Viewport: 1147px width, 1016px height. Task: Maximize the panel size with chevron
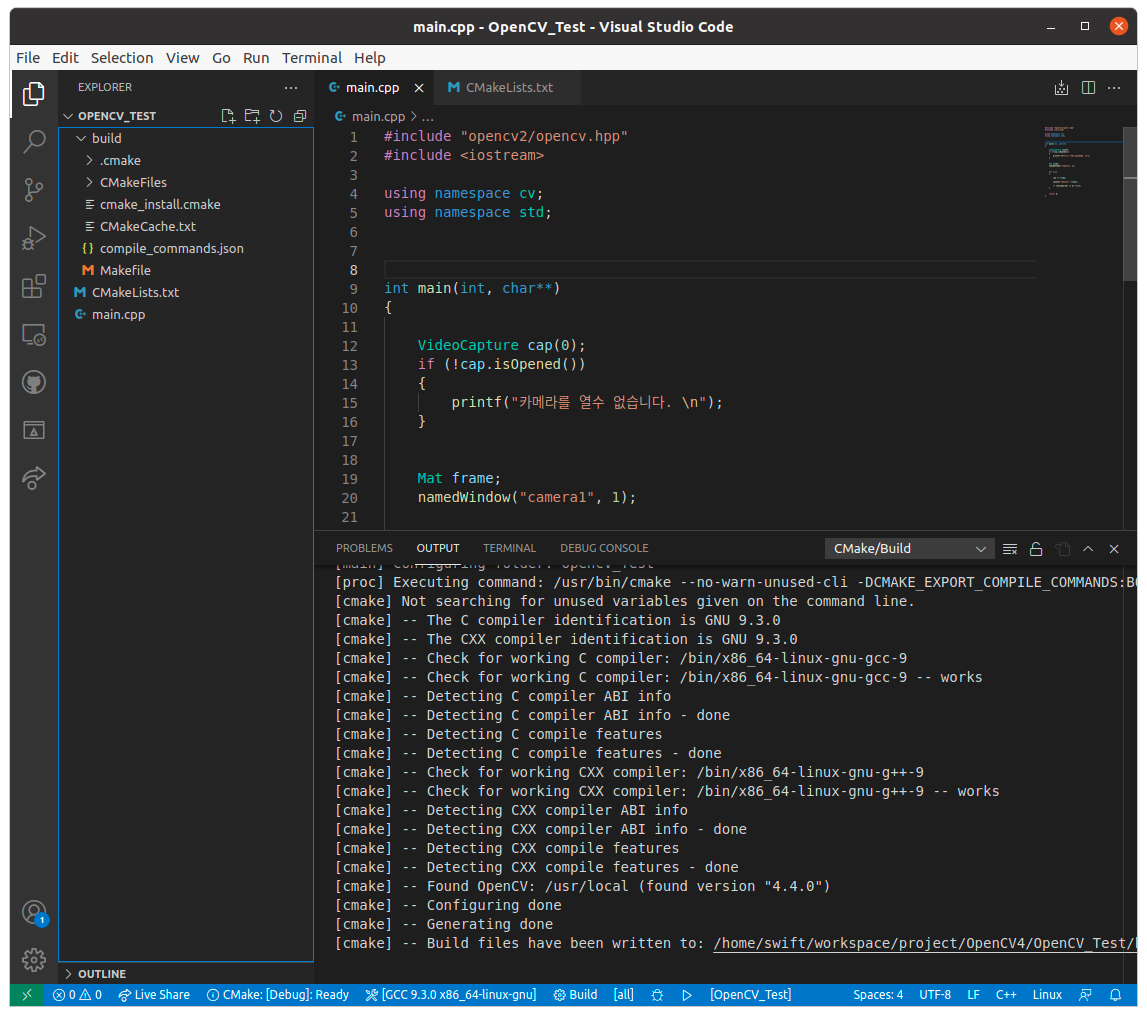click(x=1088, y=549)
